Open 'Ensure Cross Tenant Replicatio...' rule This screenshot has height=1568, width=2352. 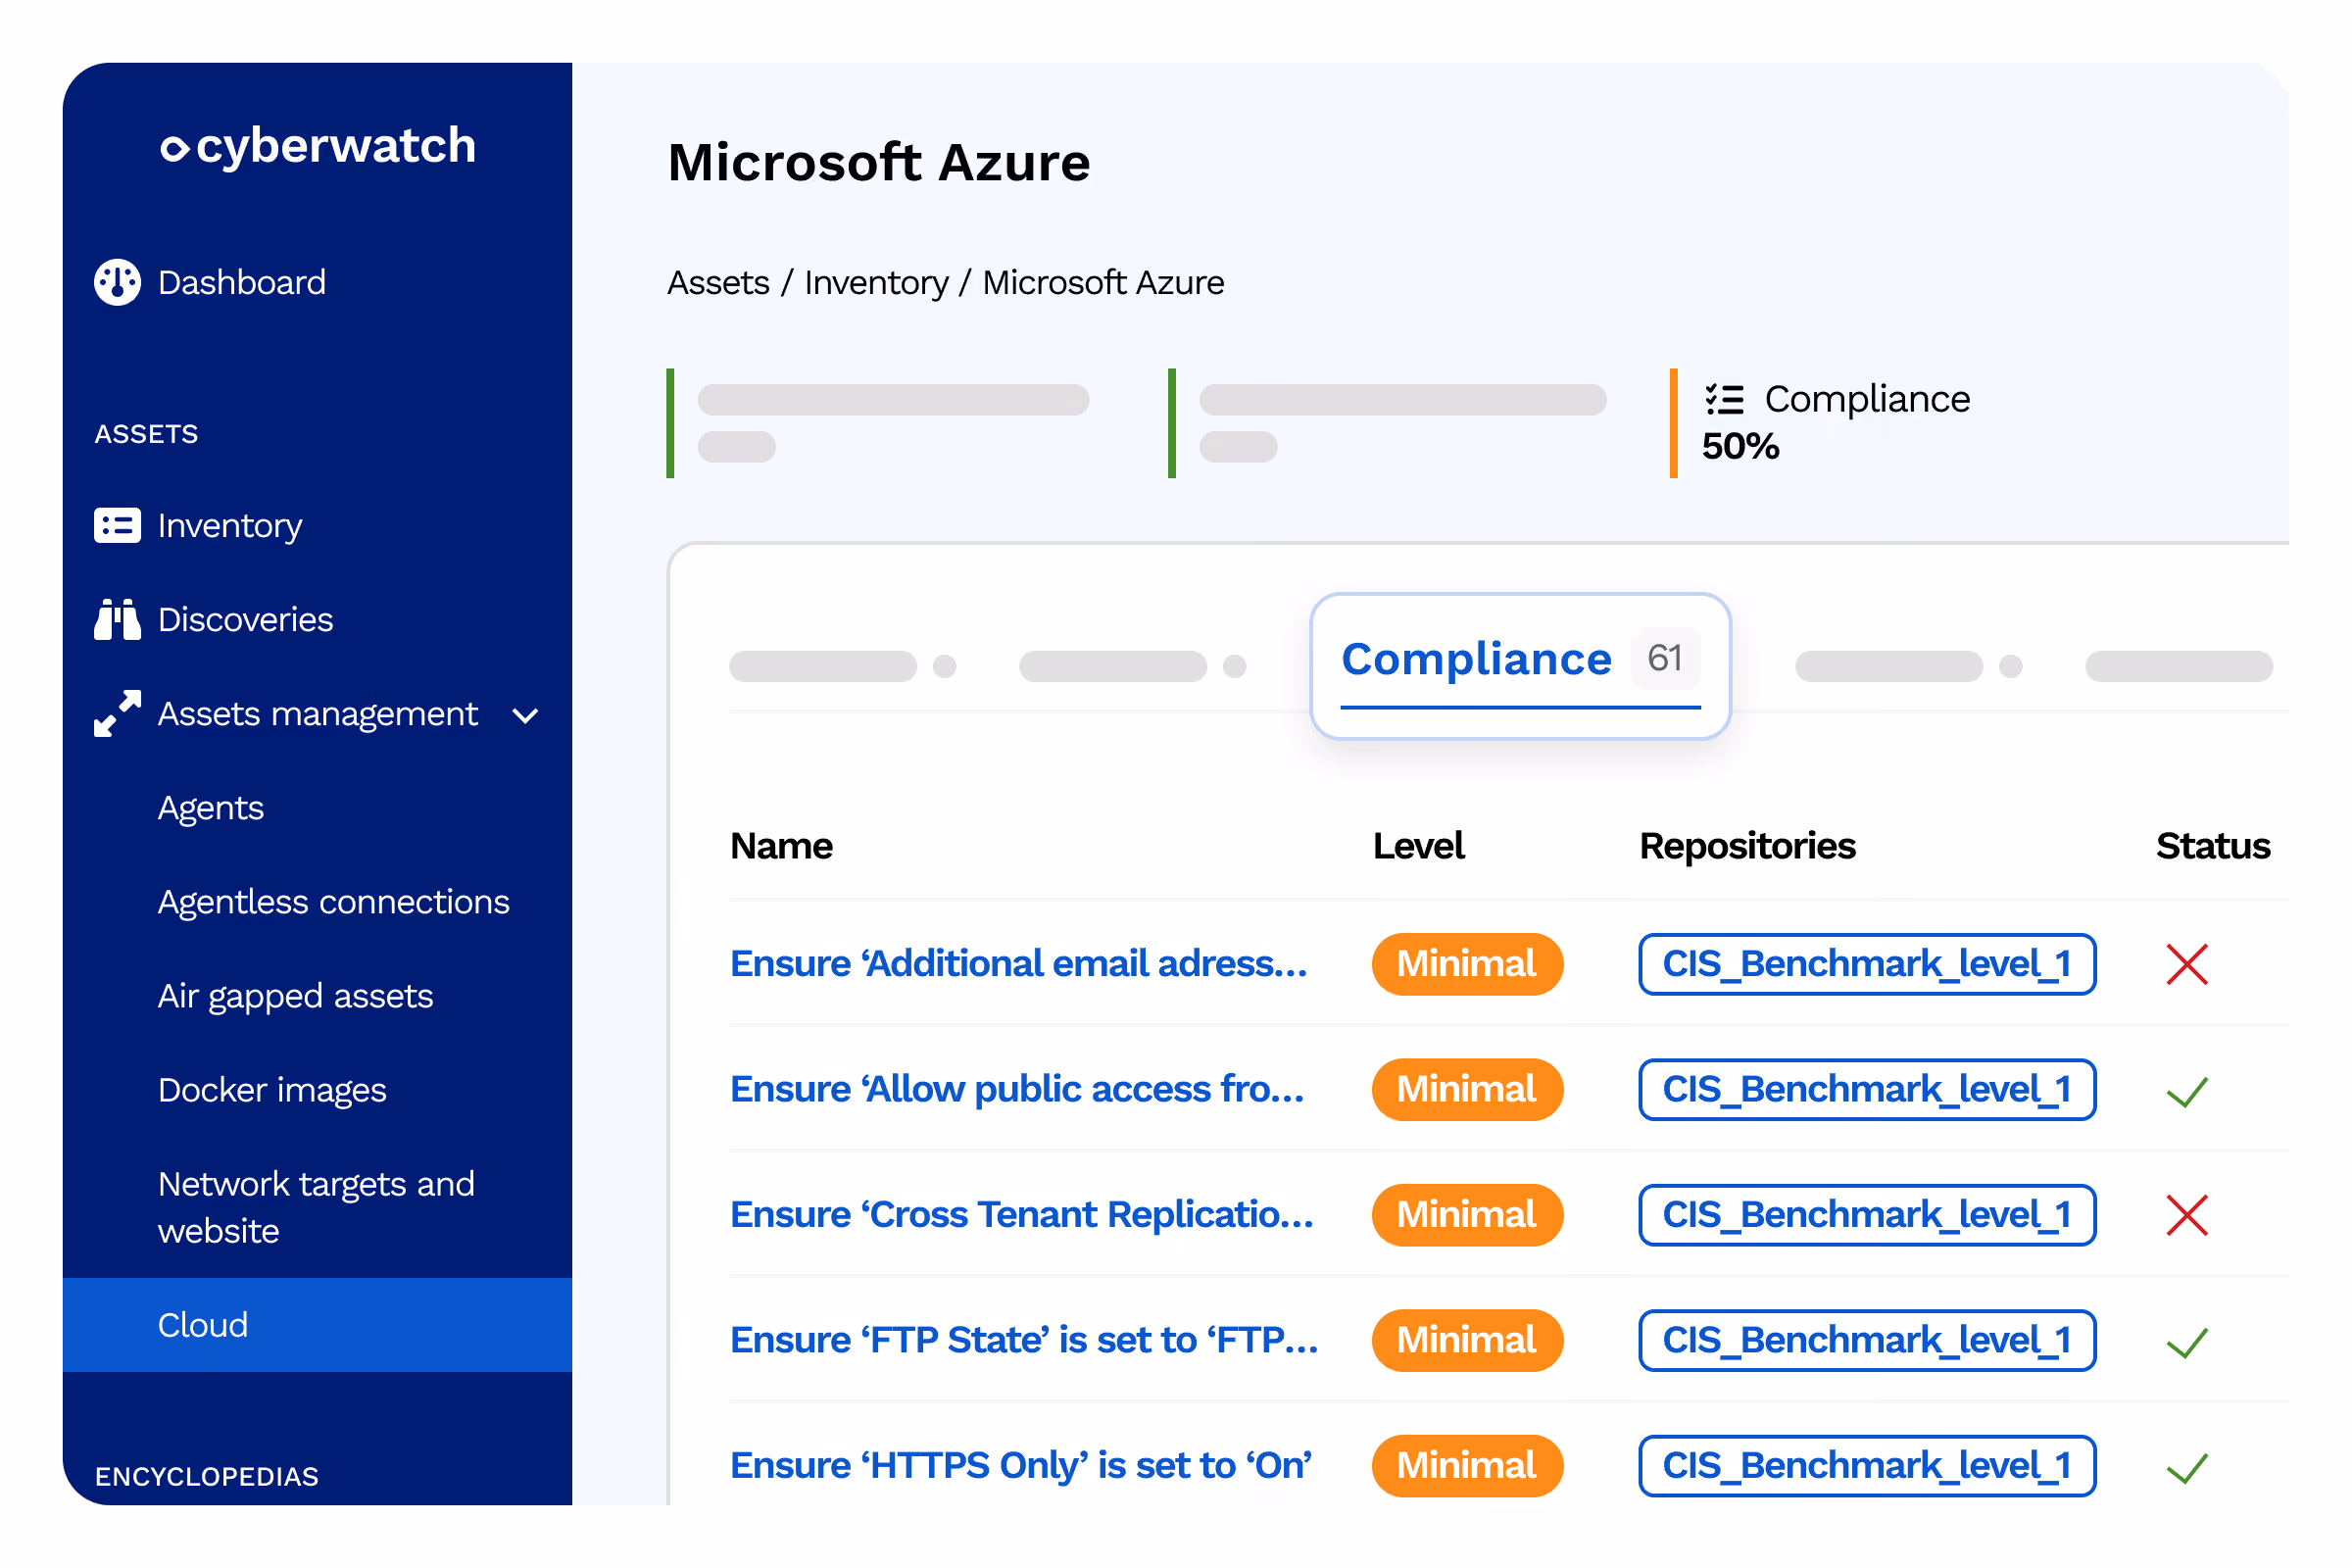1022,1215
